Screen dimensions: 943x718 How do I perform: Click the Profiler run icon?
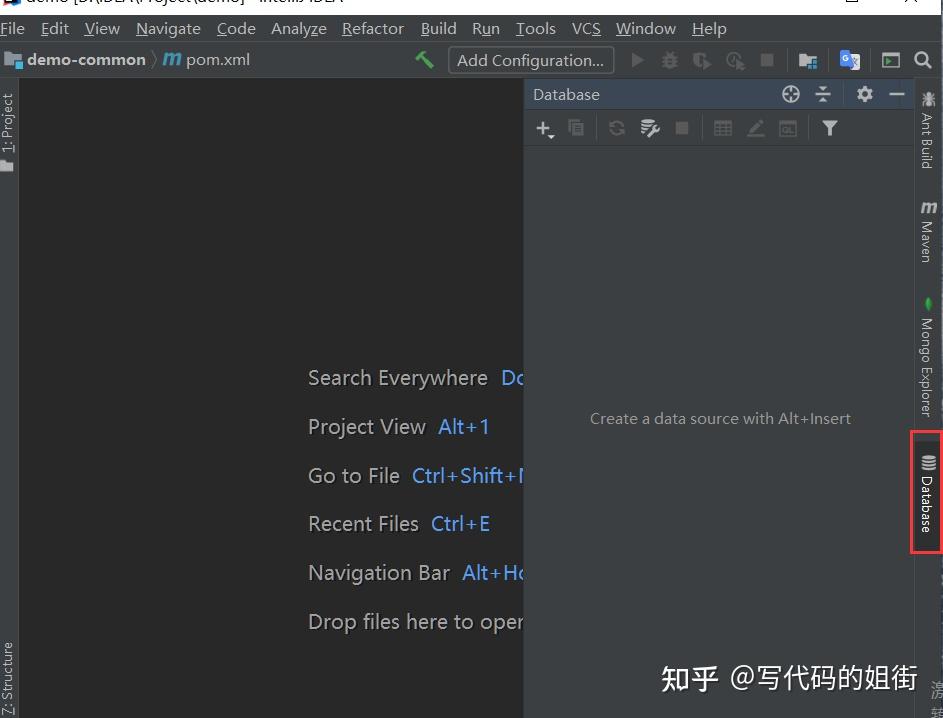[735, 61]
